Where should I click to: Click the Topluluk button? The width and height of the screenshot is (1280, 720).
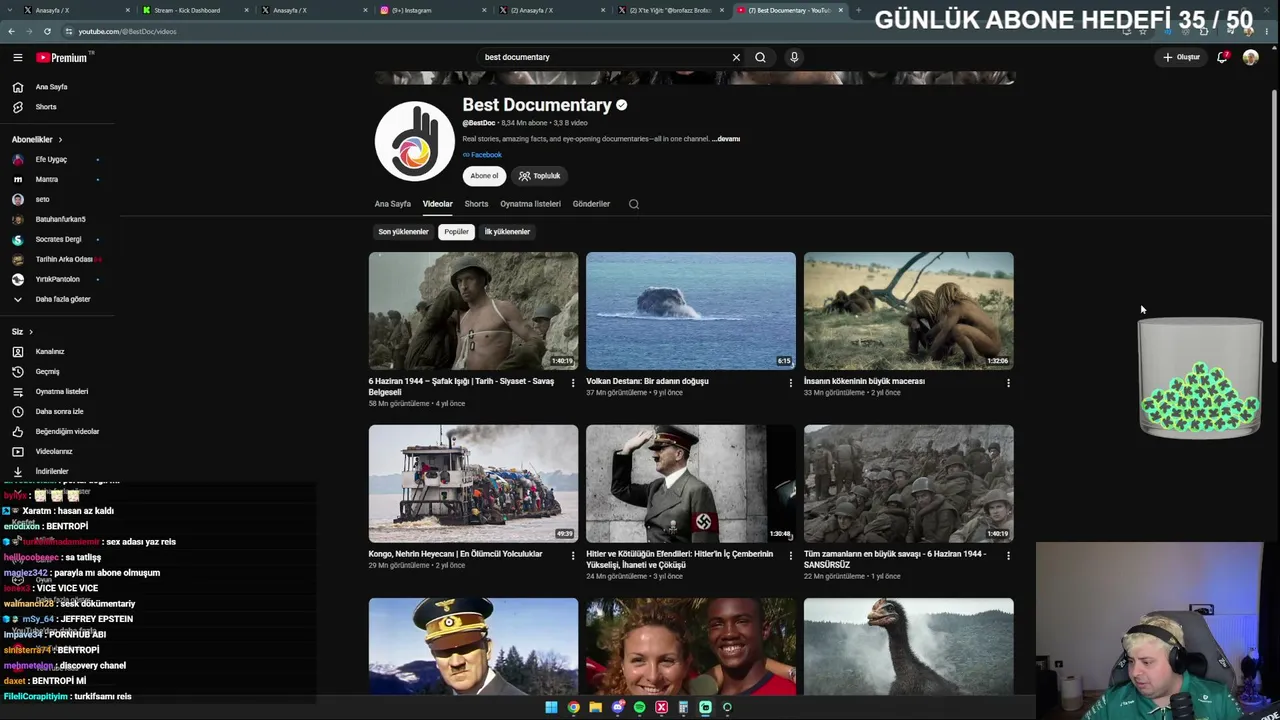coord(539,176)
